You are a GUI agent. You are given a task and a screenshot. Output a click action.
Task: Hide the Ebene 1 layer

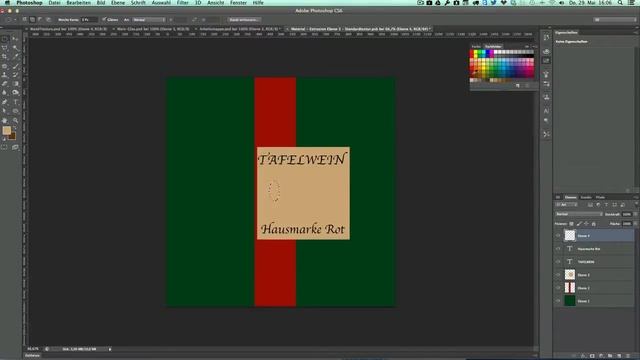(x=558, y=301)
